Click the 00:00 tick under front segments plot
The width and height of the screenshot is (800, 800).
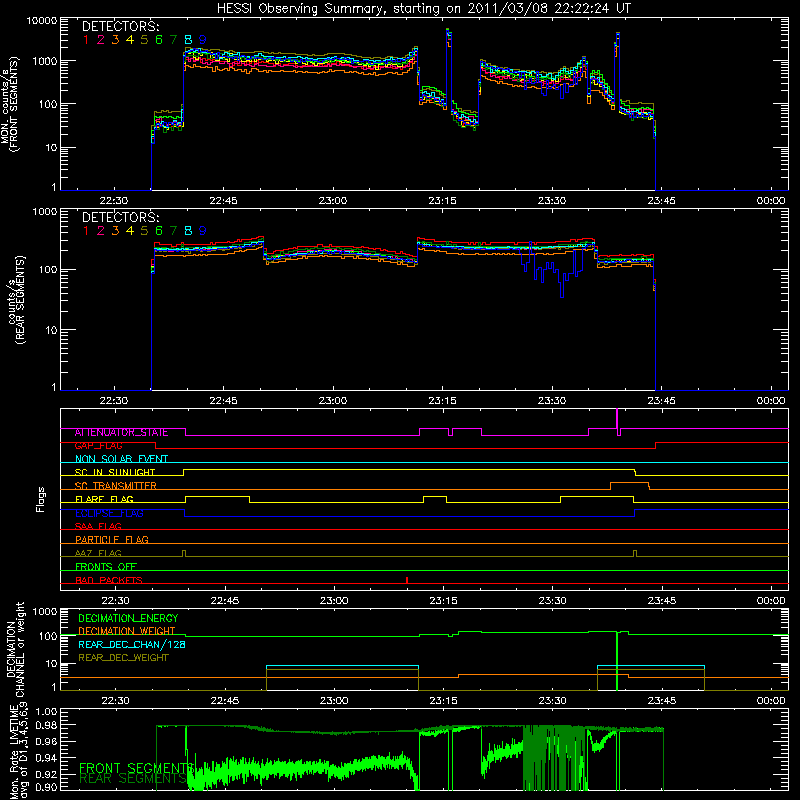click(x=771, y=201)
